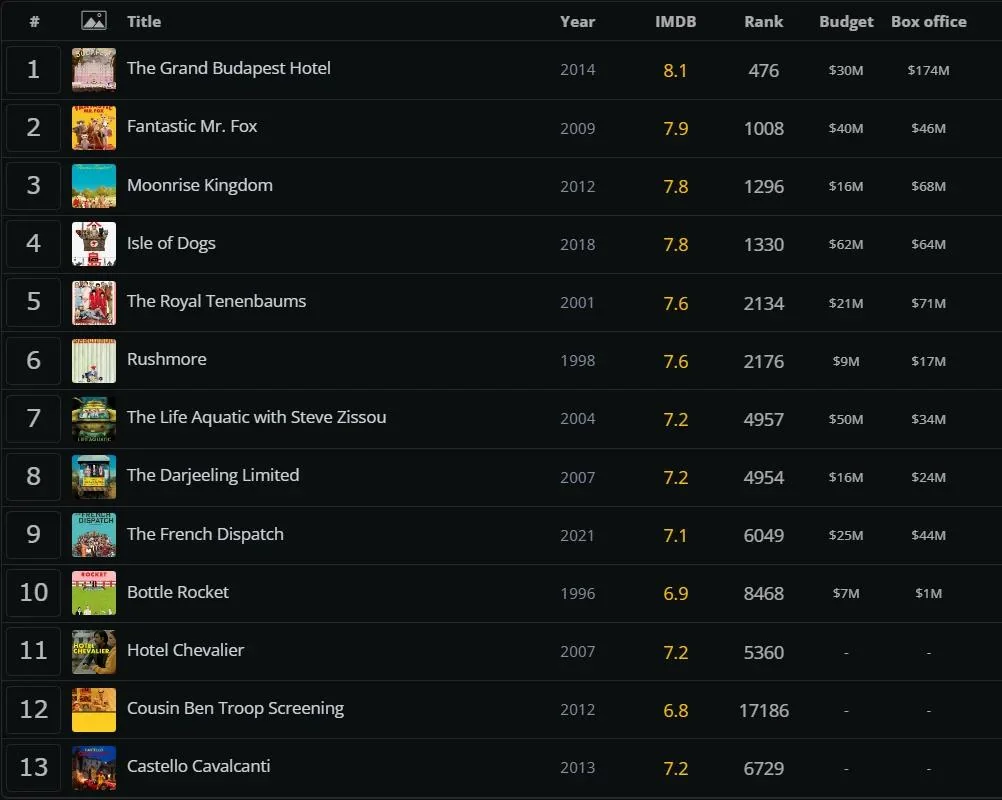
Task: Click the Bottle Rocket poster image
Action: tap(93, 592)
